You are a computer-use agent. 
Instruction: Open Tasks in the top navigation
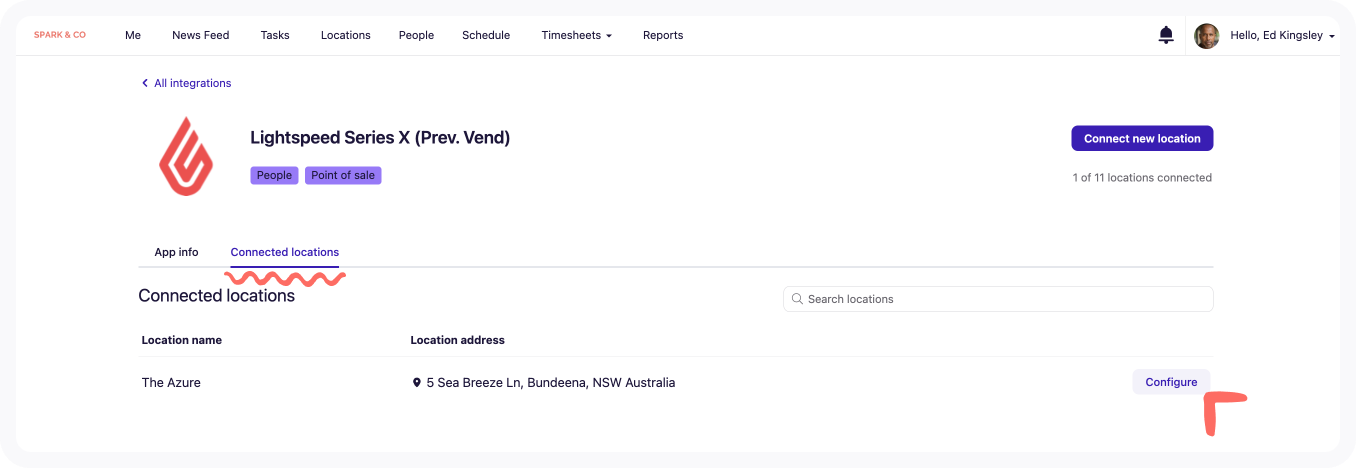point(275,35)
